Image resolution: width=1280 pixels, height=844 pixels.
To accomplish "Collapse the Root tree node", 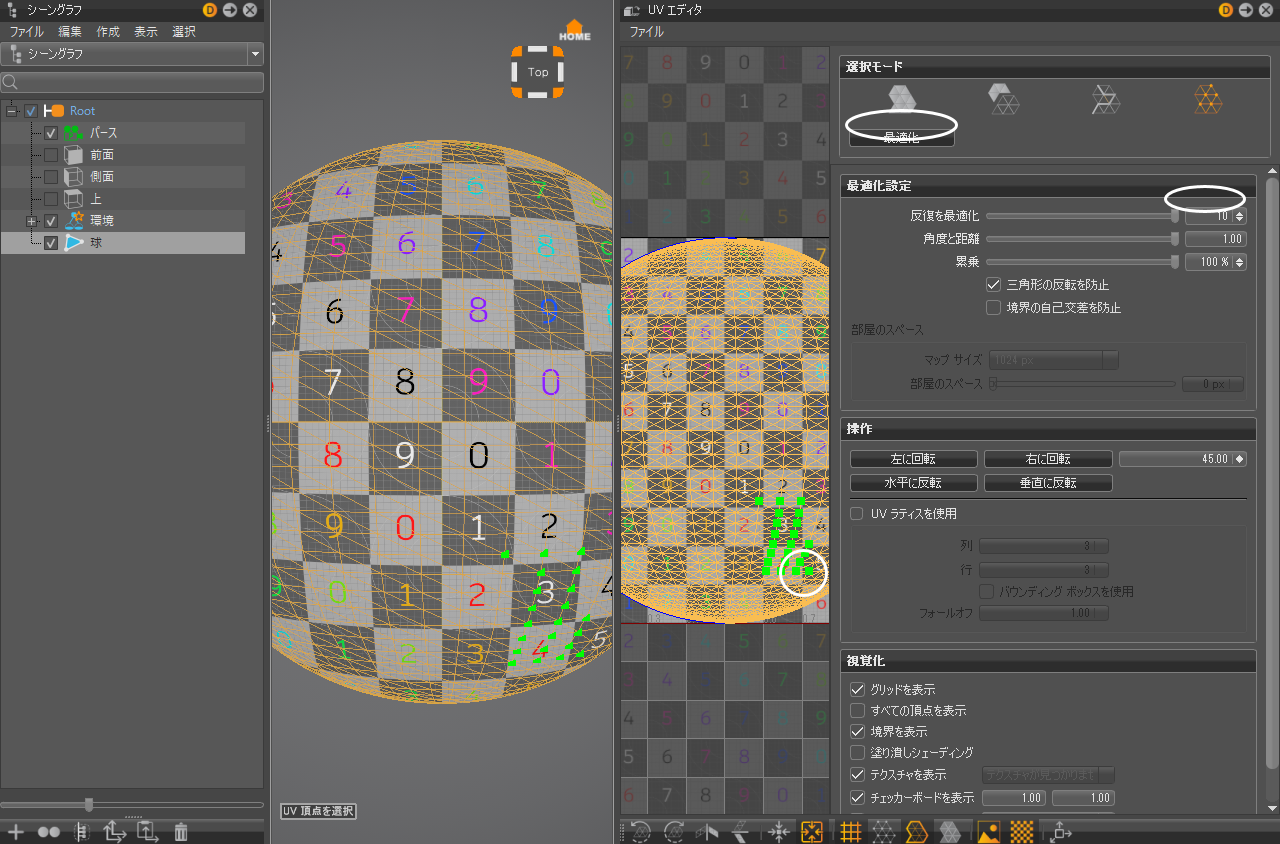I will [x=12, y=110].
